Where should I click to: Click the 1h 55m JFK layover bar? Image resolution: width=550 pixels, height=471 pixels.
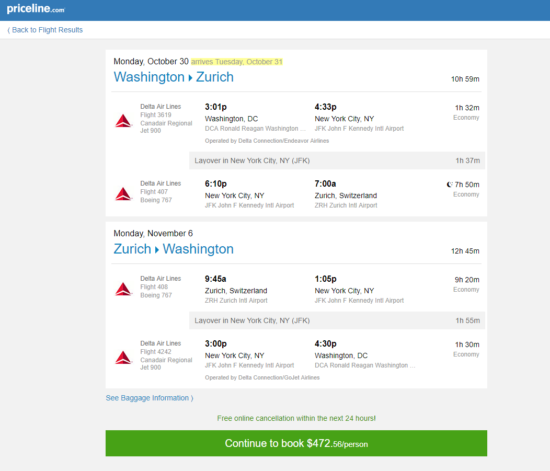point(337,321)
